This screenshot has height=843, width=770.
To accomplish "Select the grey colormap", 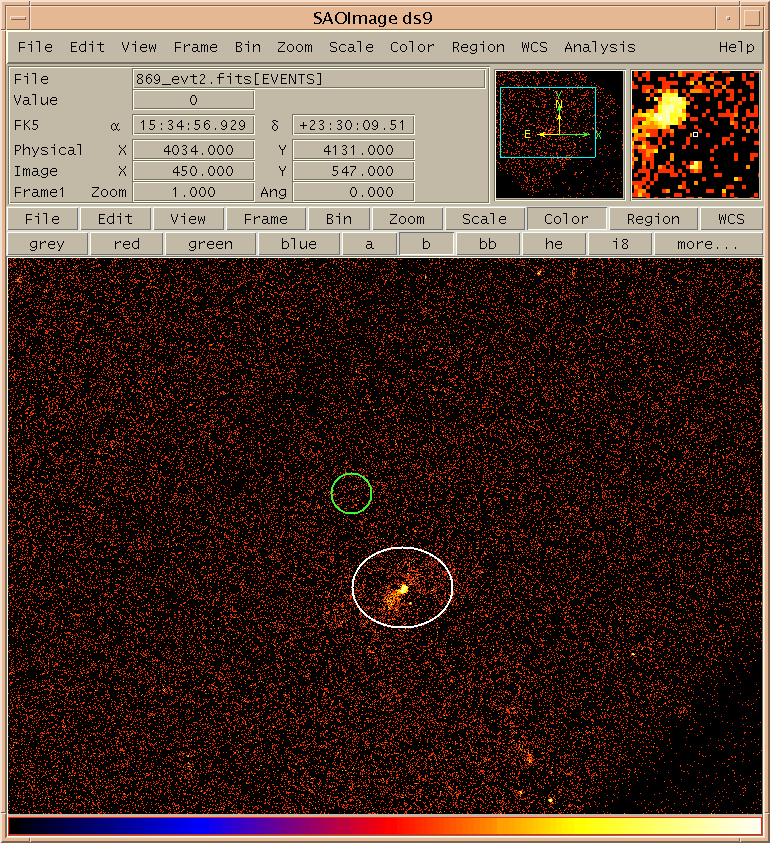I will [x=47, y=244].
